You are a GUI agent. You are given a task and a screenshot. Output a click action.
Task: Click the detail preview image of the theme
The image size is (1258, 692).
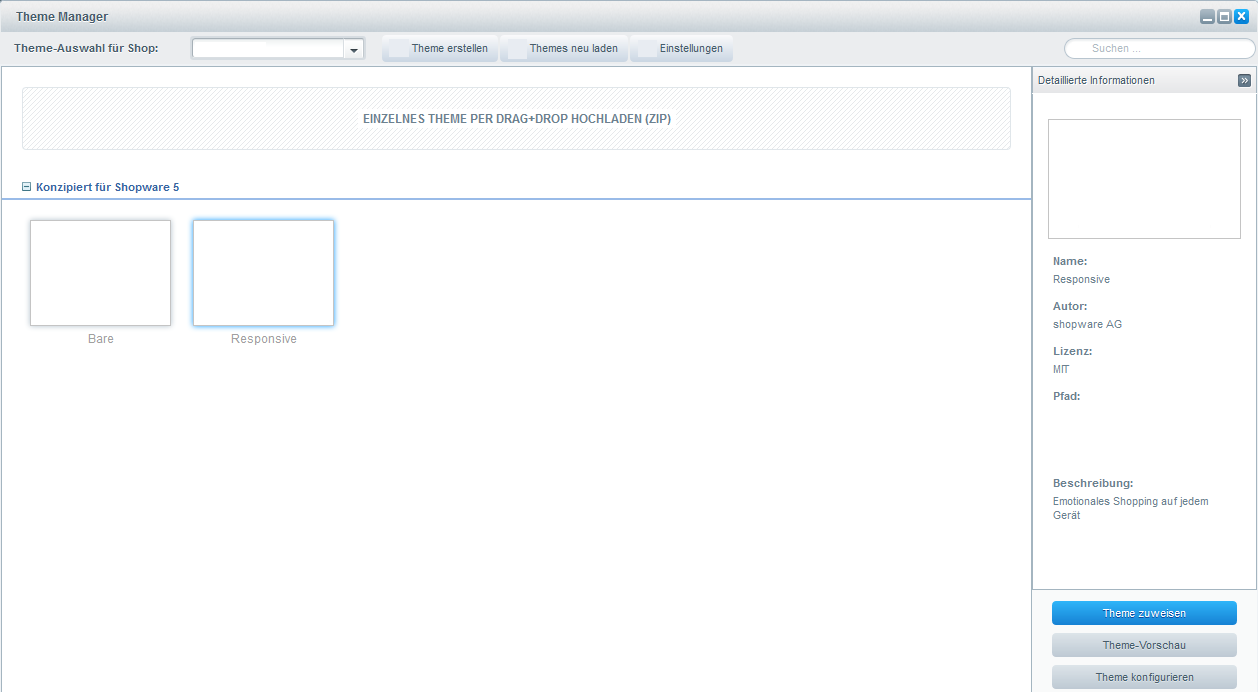click(1144, 179)
